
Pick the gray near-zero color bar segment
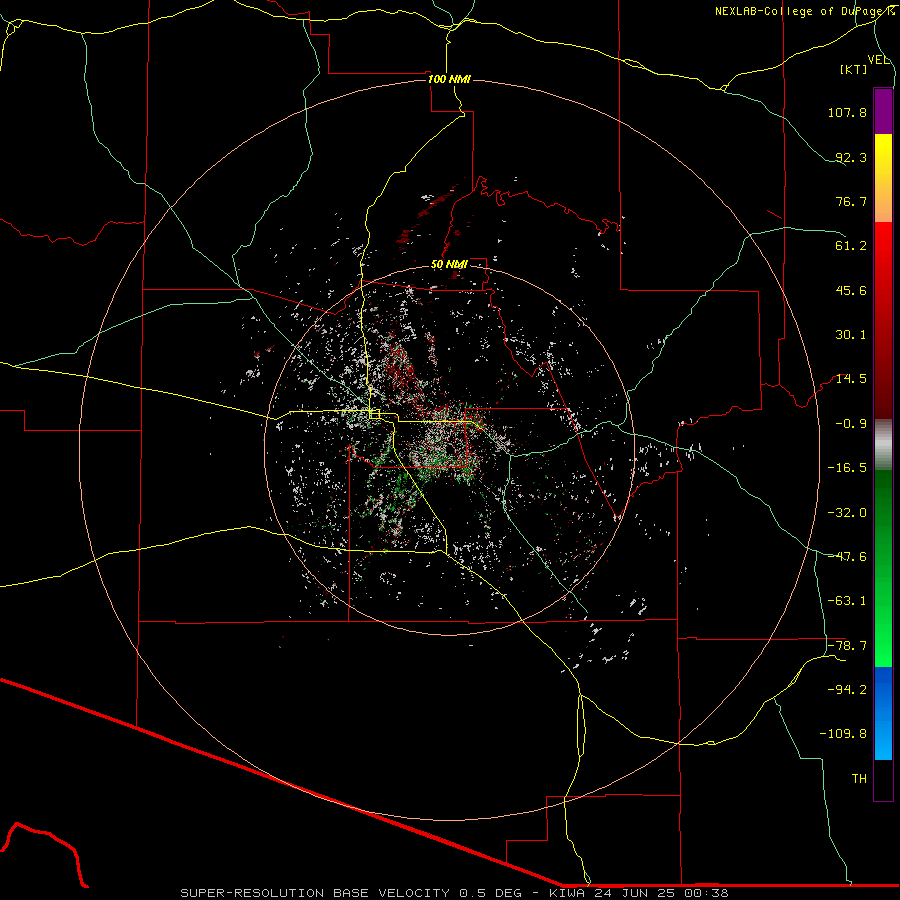(x=883, y=445)
